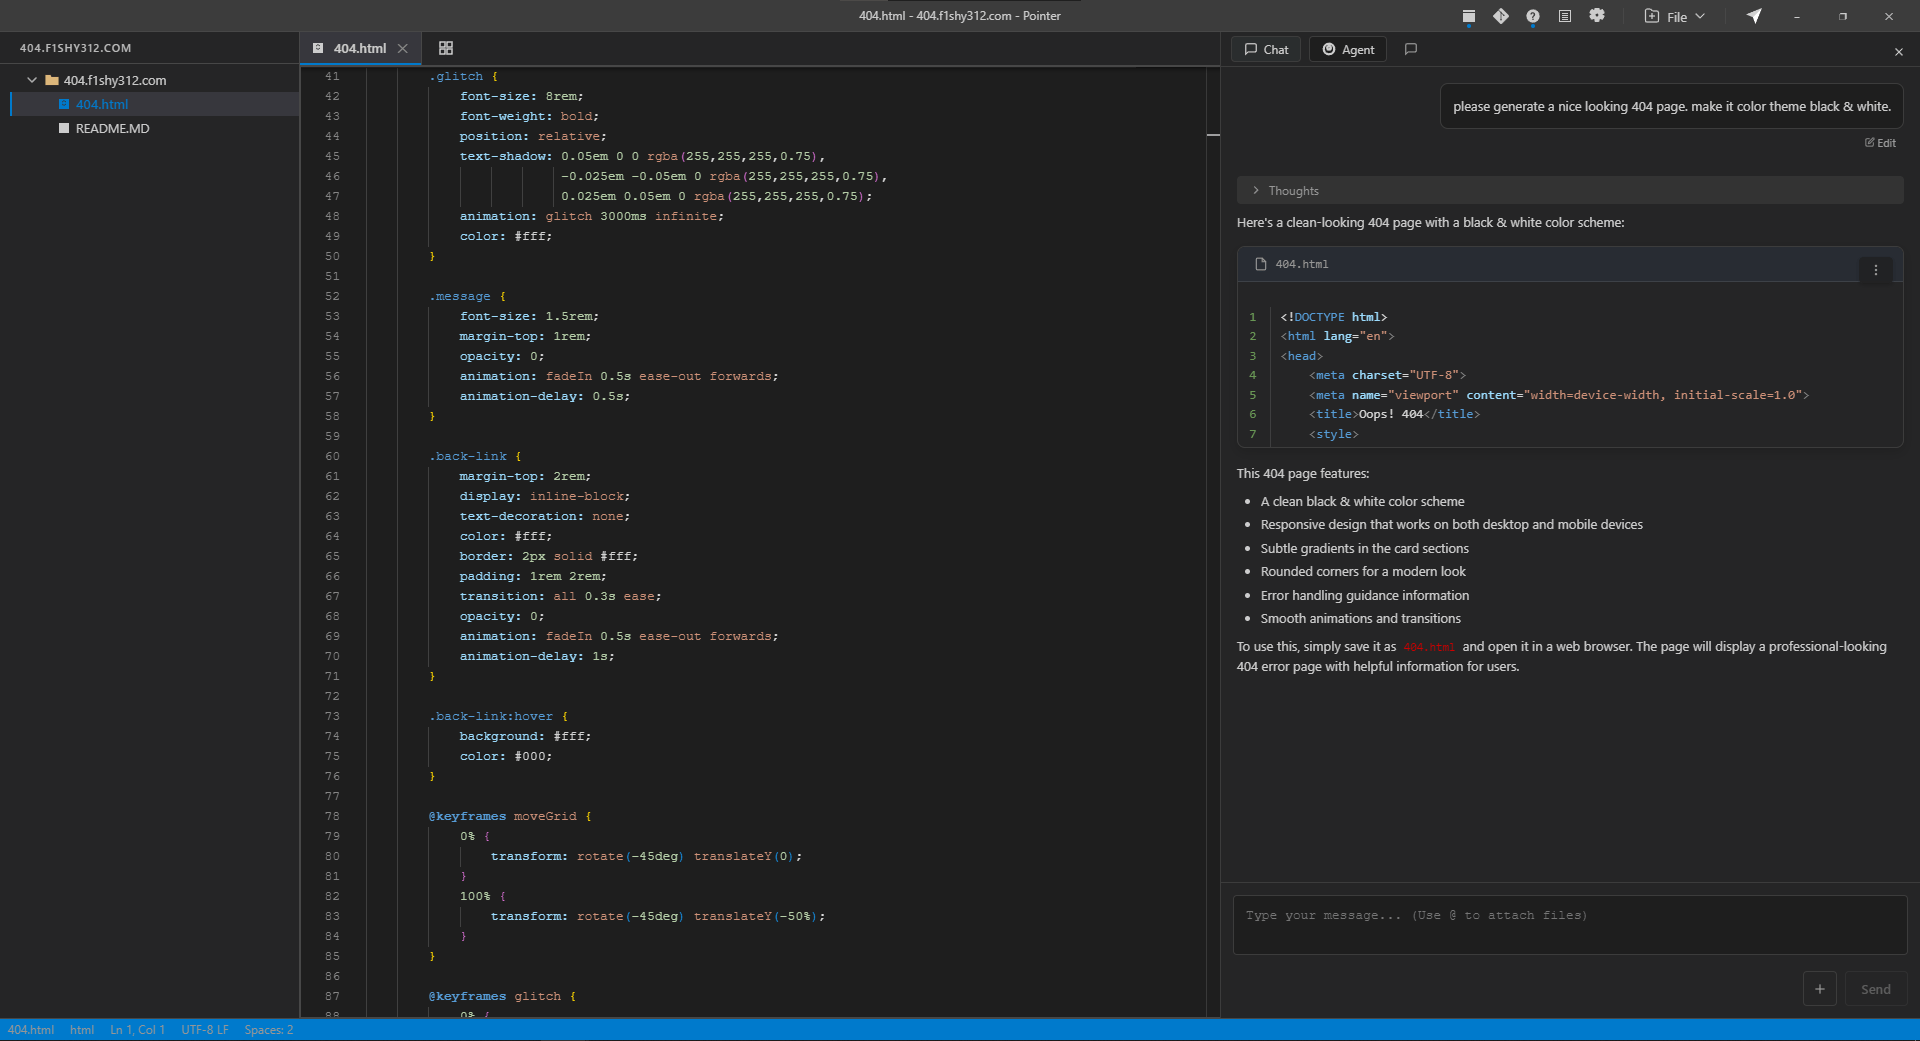Open the File dropdown menu
1920x1041 pixels.
1675,16
